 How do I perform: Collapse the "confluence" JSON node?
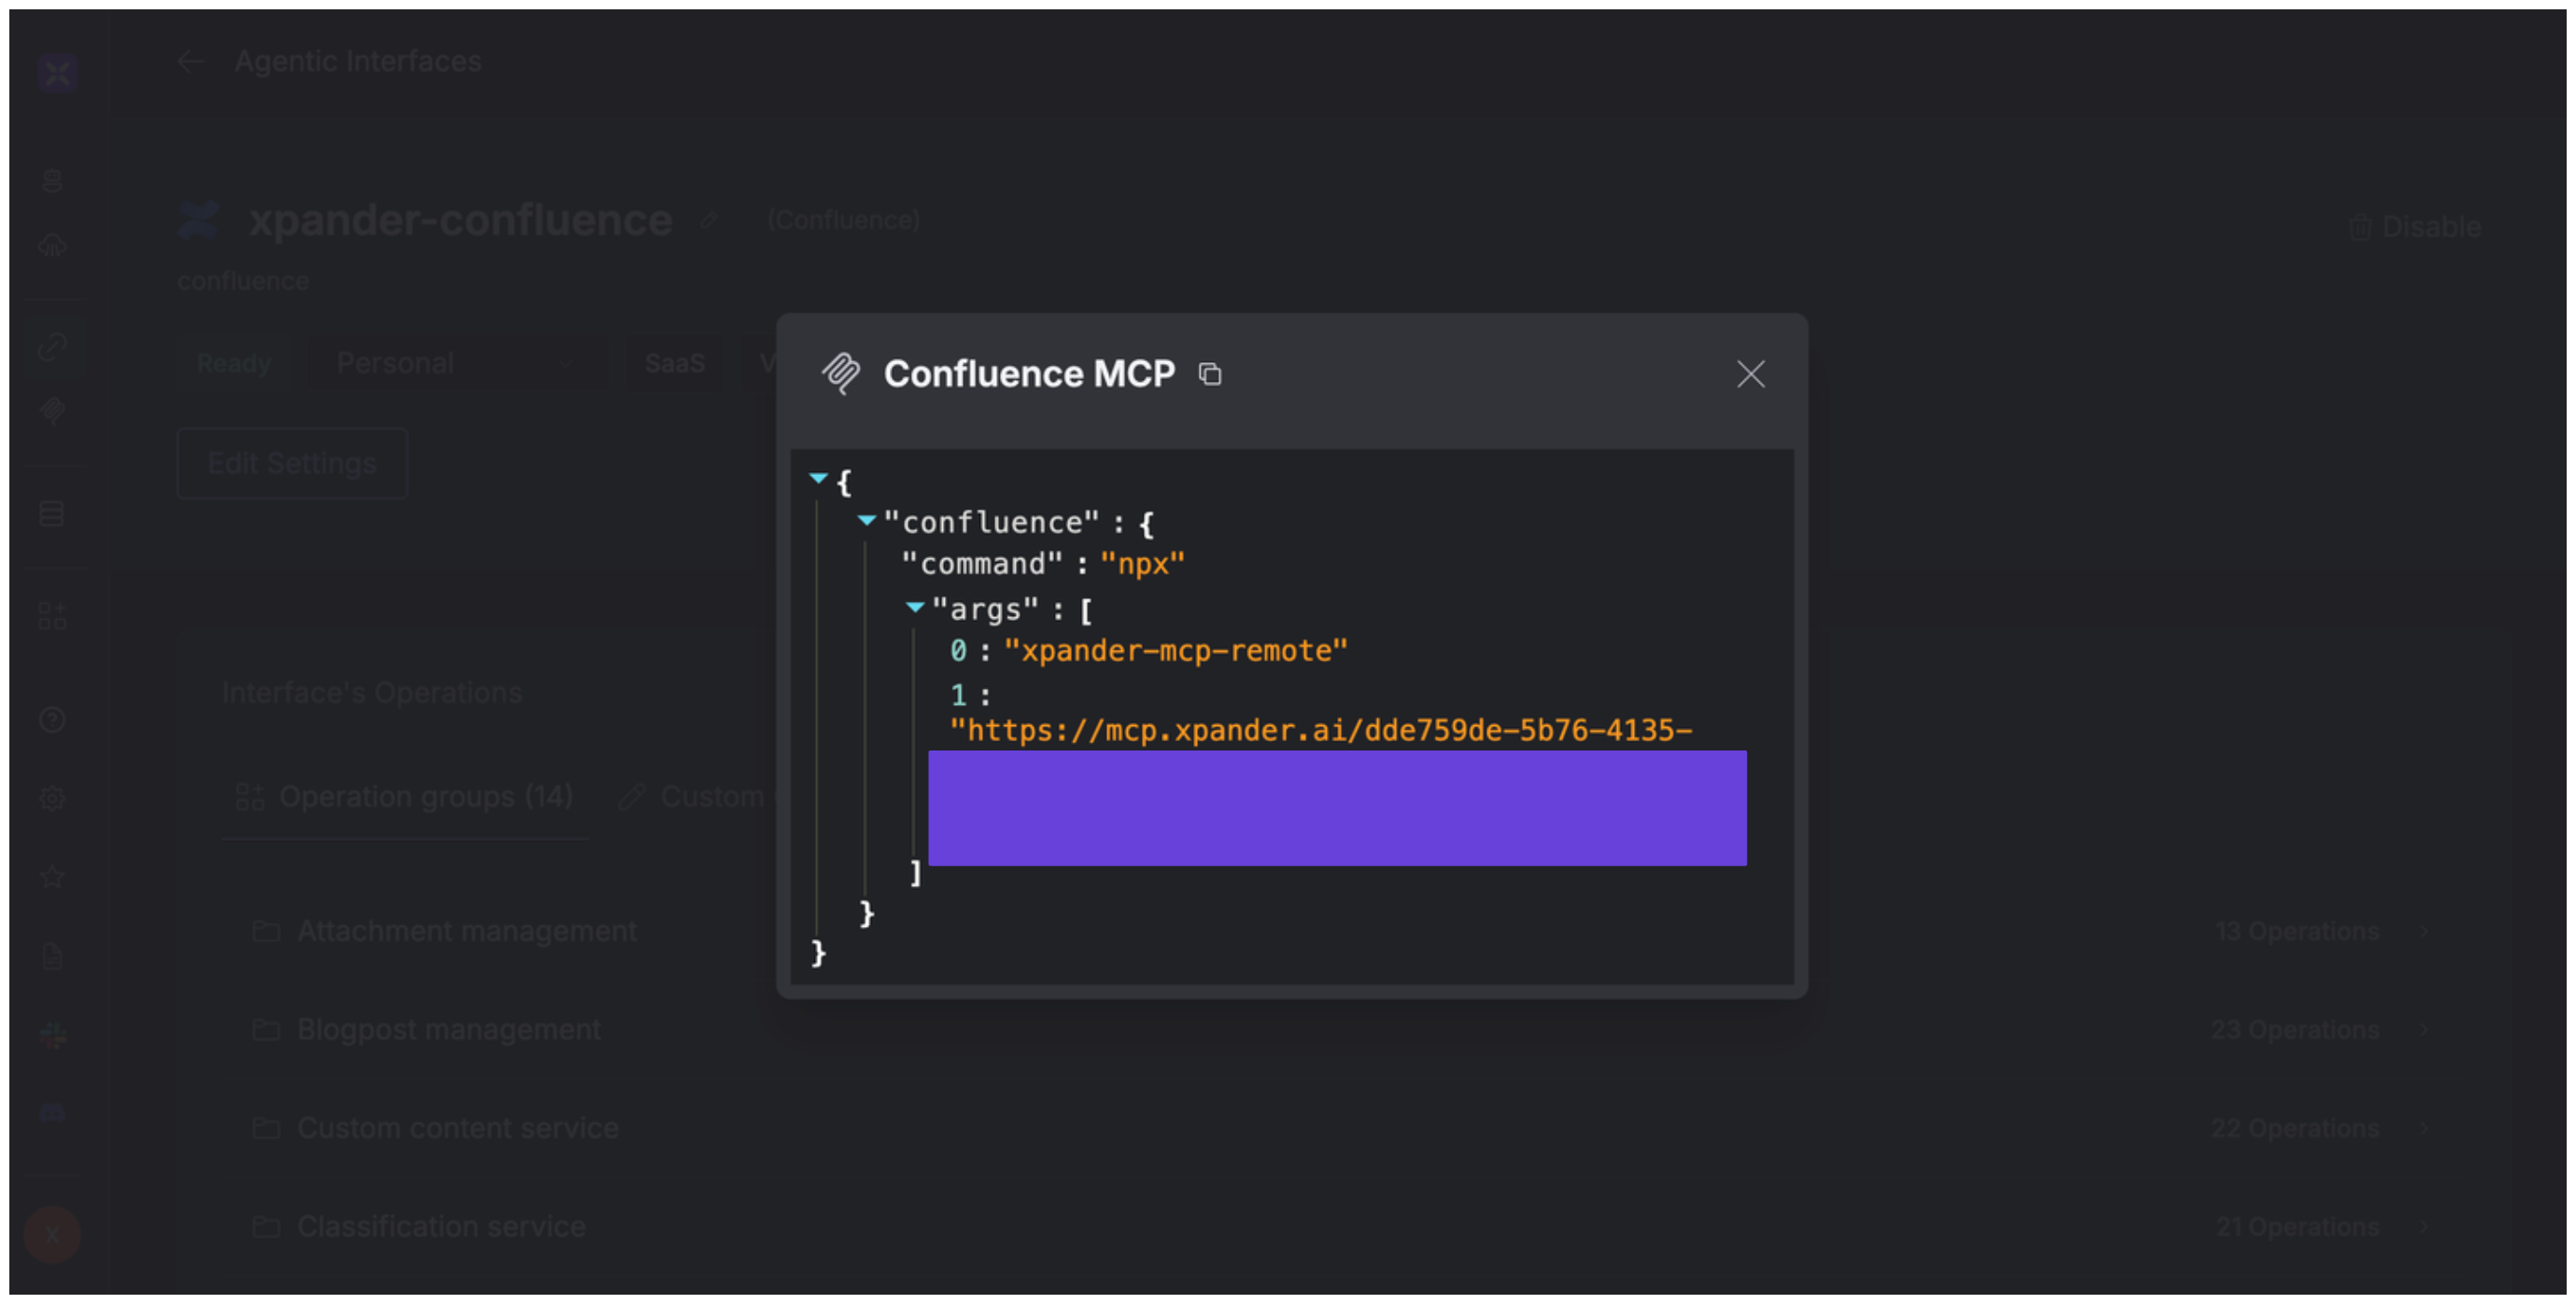pyautogui.click(x=866, y=520)
